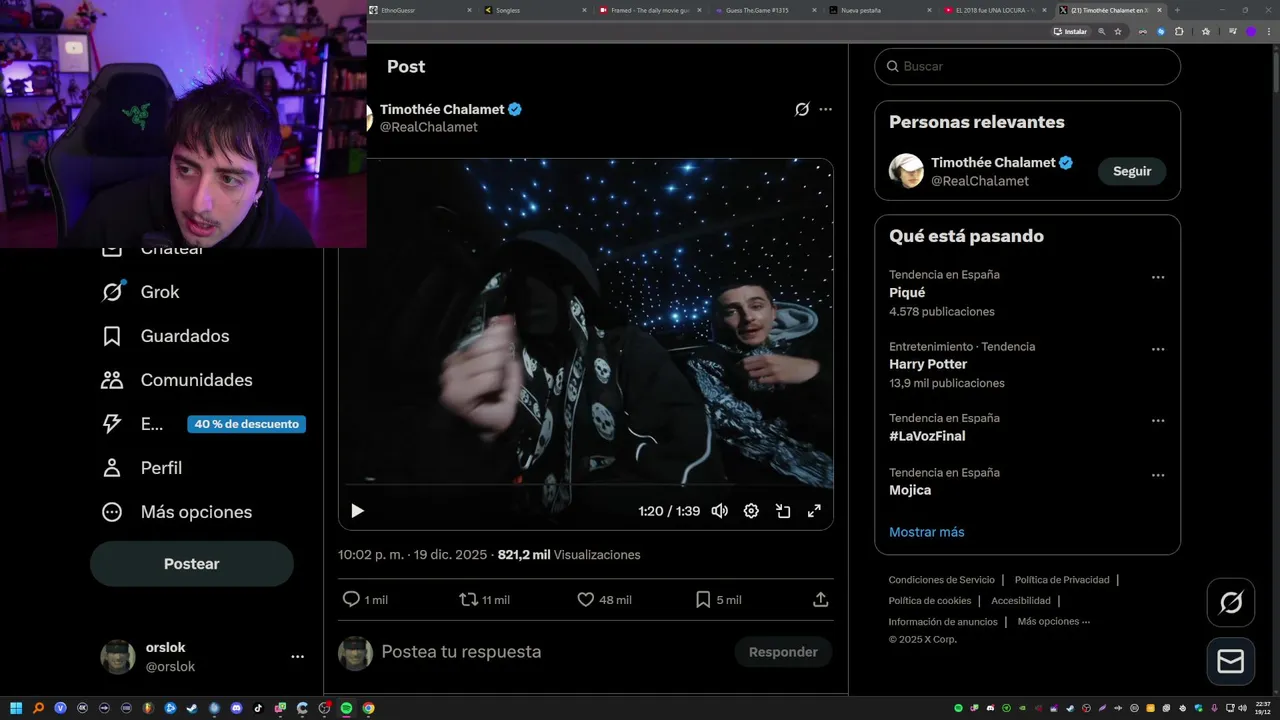
Task: Click Mostrar más link
Action: click(x=927, y=532)
